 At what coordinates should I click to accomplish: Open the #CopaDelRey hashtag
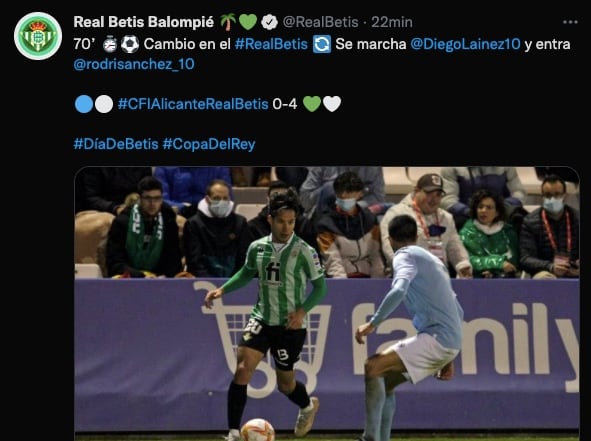click(x=209, y=144)
